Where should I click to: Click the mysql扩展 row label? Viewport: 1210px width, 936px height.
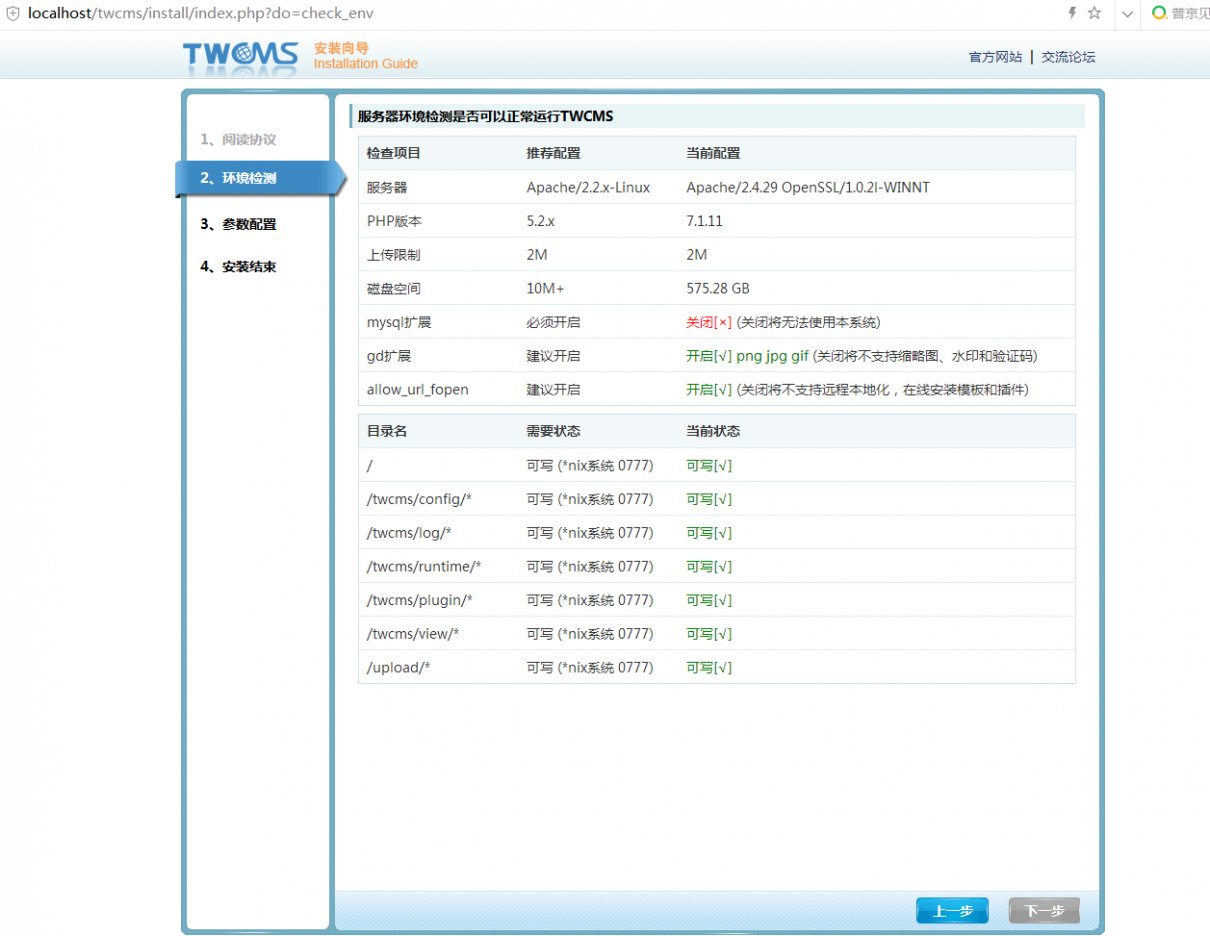pyautogui.click(x=399, y=322)
